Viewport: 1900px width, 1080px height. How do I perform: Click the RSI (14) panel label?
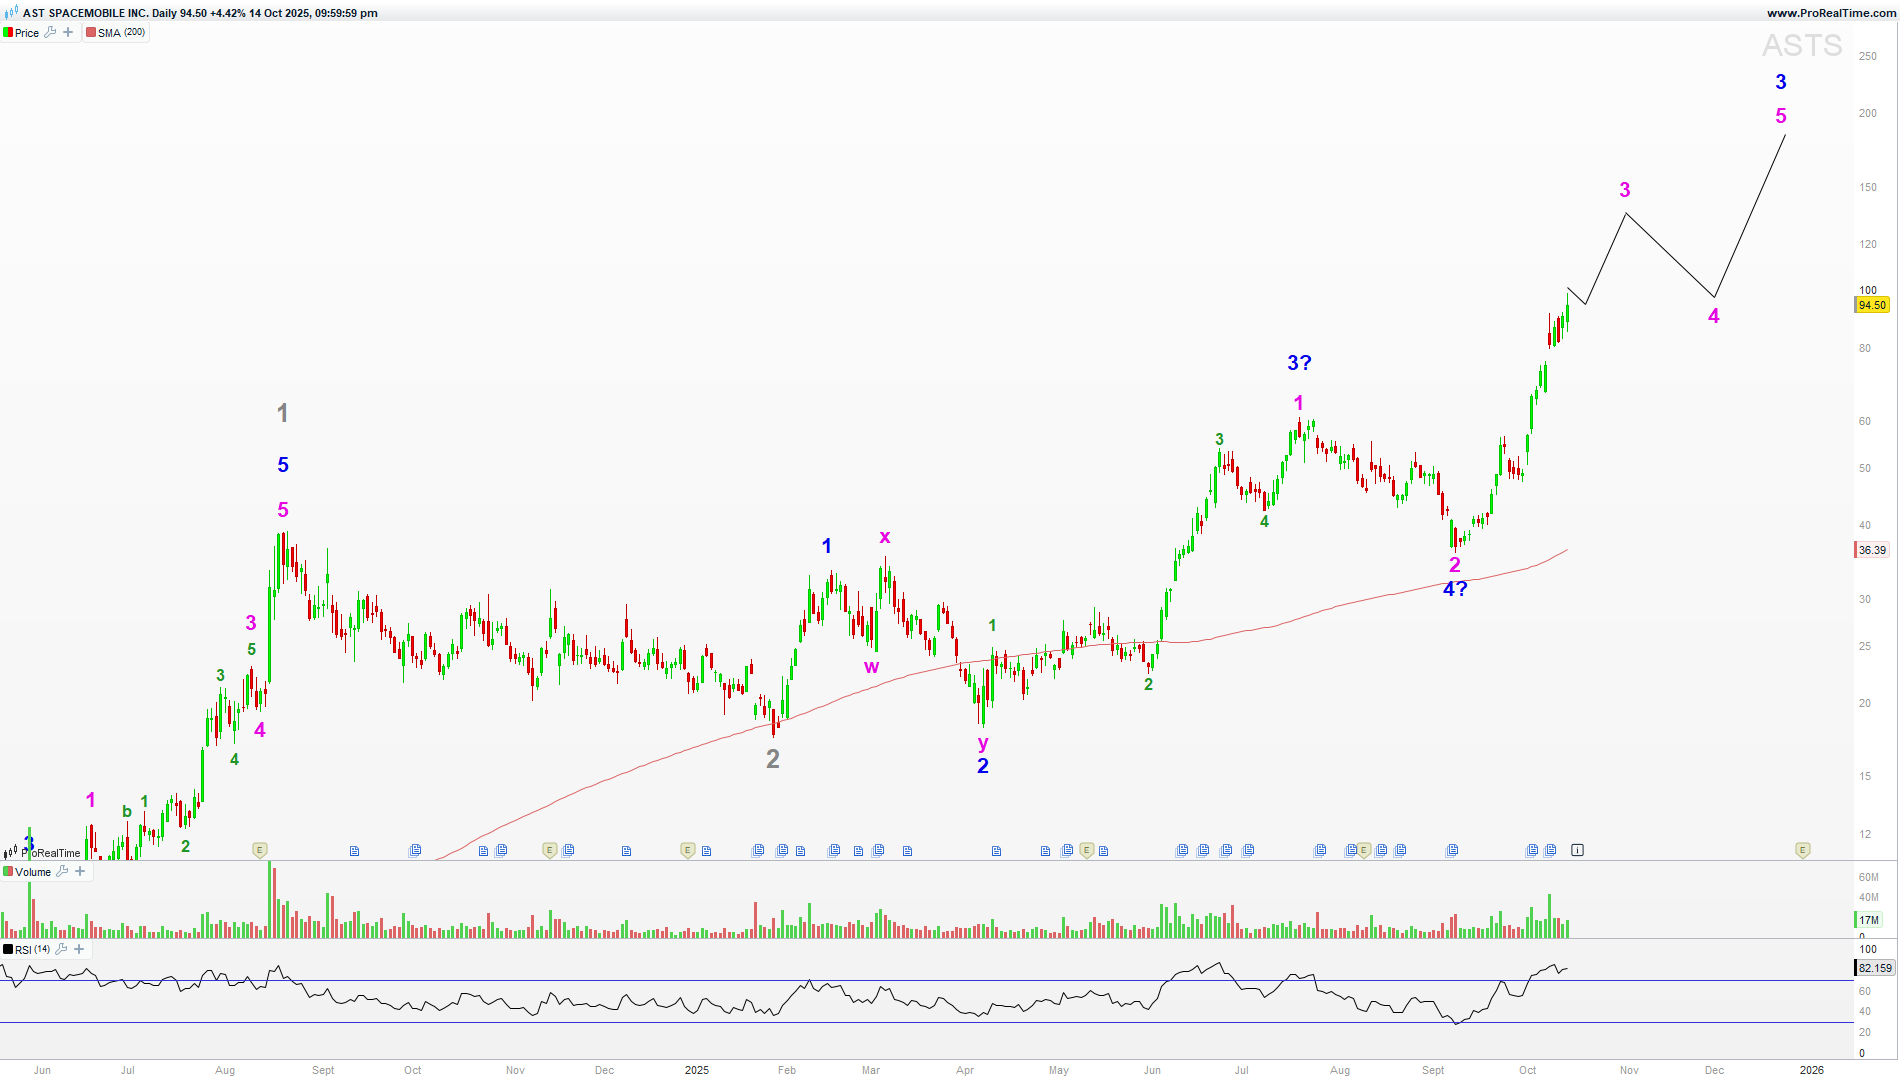point(32,950)
